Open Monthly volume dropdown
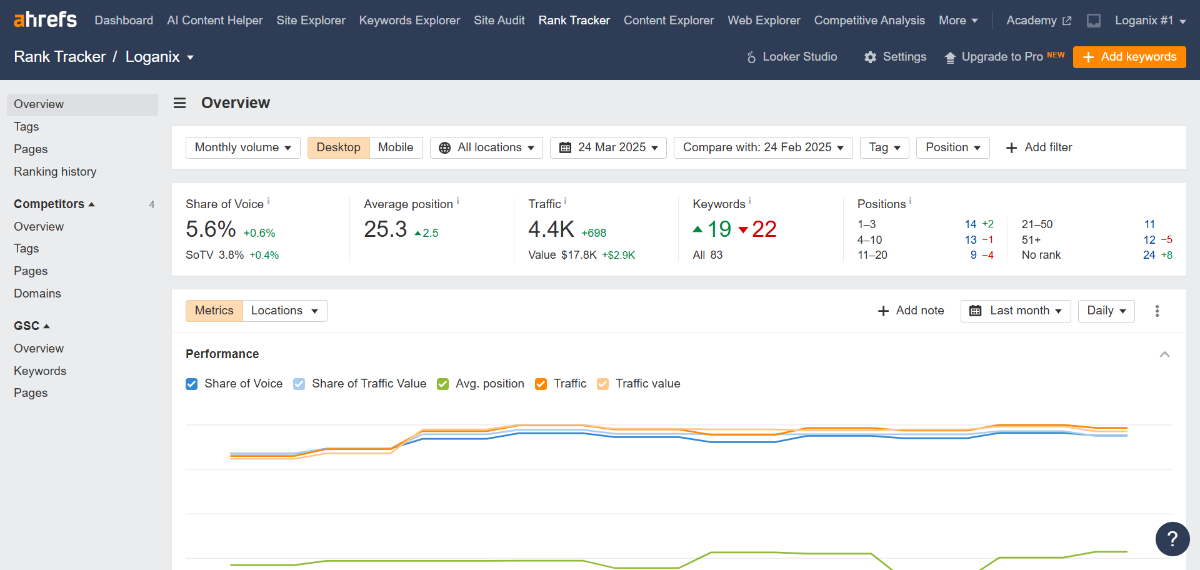This screenshot has width=1200, height=570. 243,147
